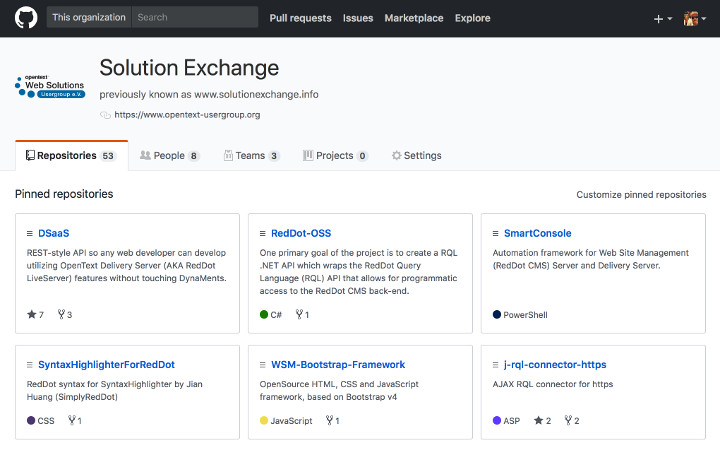Click the Repositories count badge 53
Screen dimensions: 720x455
tap(108, 156)
